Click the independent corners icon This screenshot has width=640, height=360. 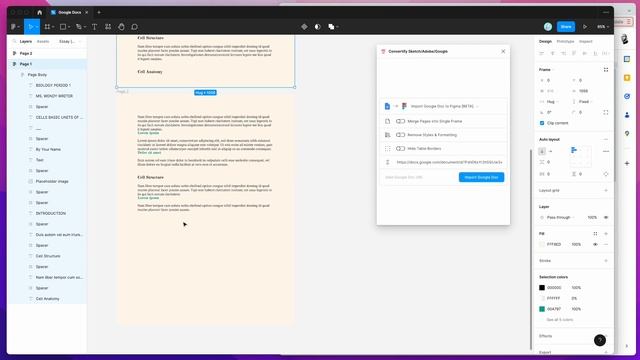(606, 112)
